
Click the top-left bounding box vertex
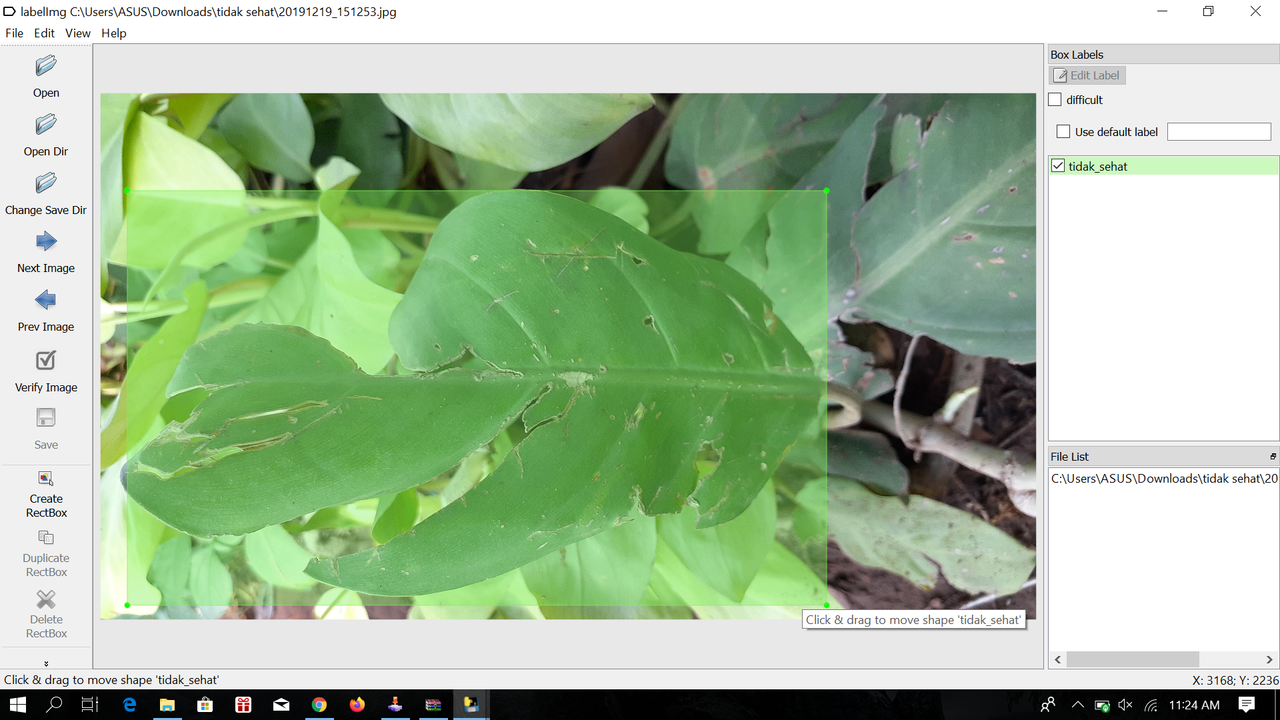[x=127, y=190]
